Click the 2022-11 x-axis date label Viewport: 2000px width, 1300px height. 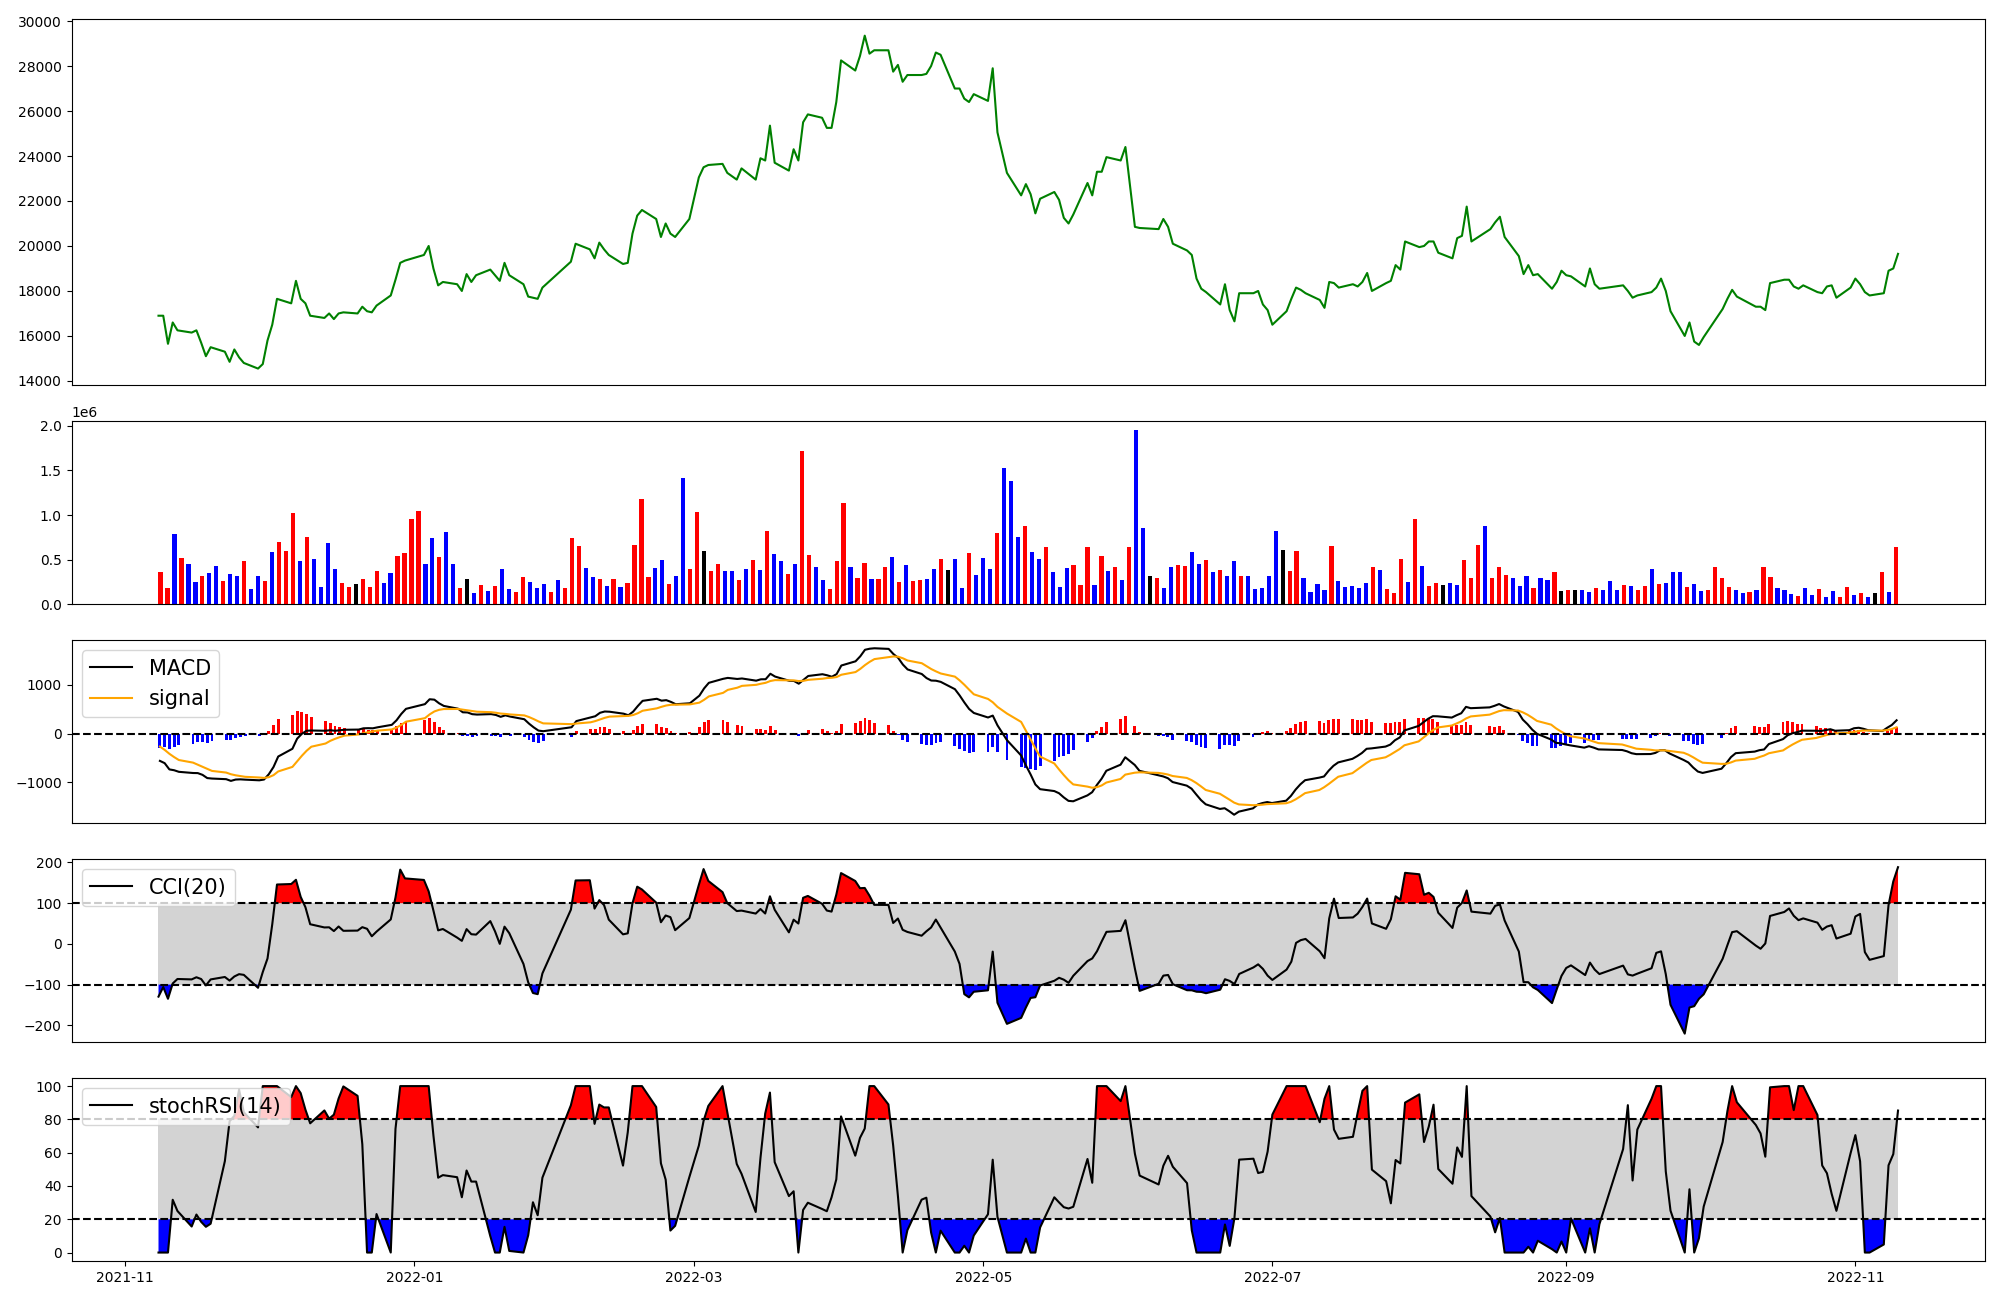[1855, 1277]
